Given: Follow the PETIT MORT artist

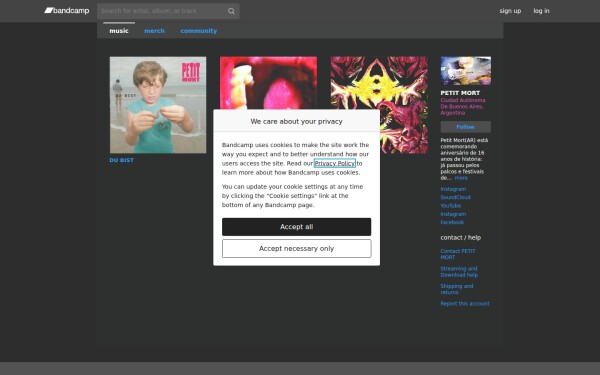Looking at the screenshot, I should pyautogui.click(x=466, y=127).
